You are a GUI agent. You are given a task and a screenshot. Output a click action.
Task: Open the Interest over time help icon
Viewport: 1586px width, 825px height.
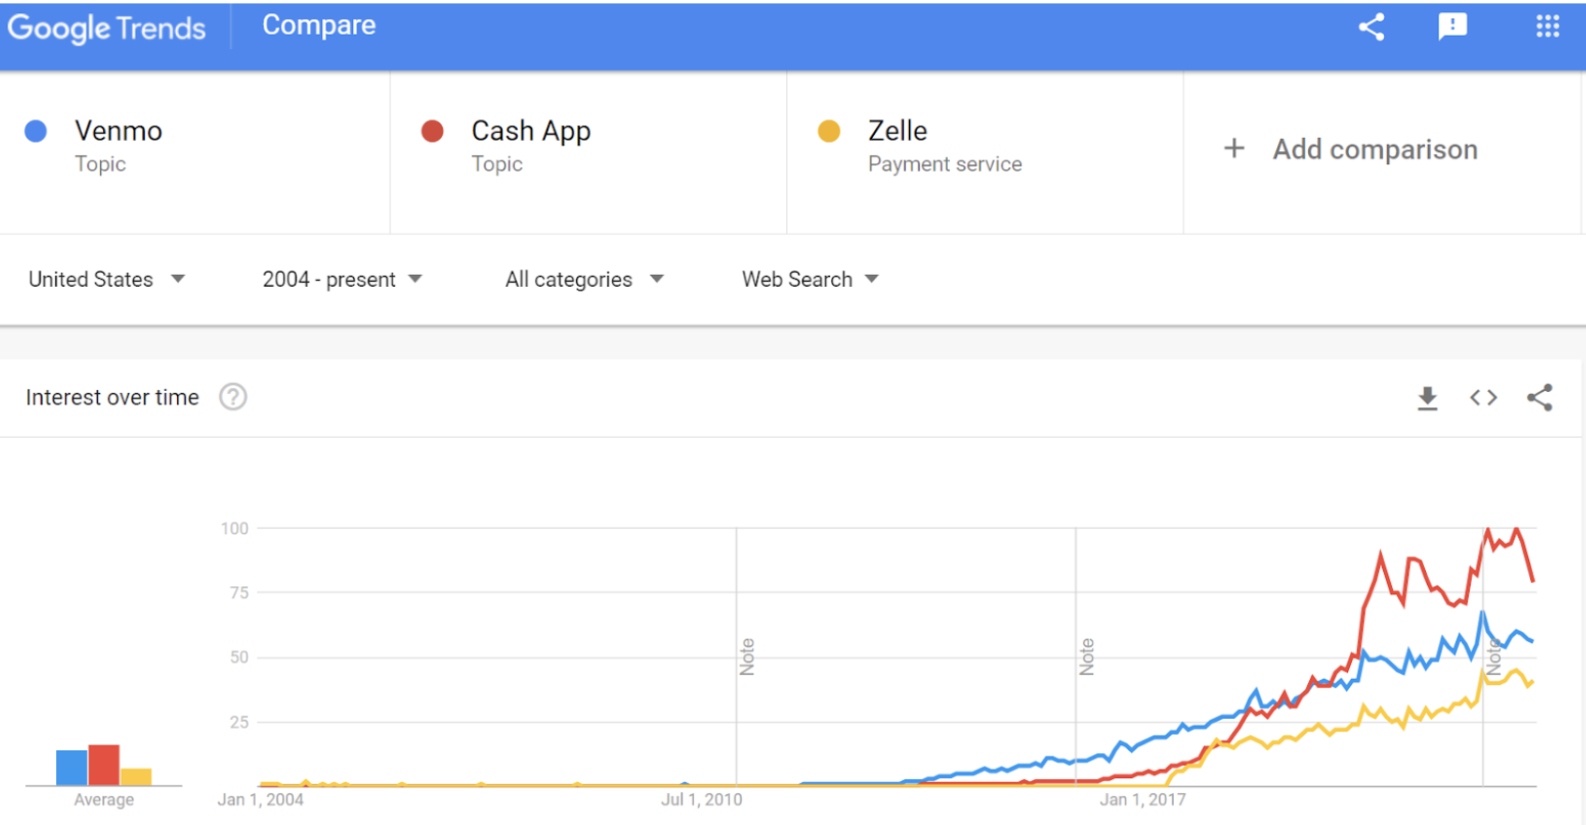tap(233, 398)
